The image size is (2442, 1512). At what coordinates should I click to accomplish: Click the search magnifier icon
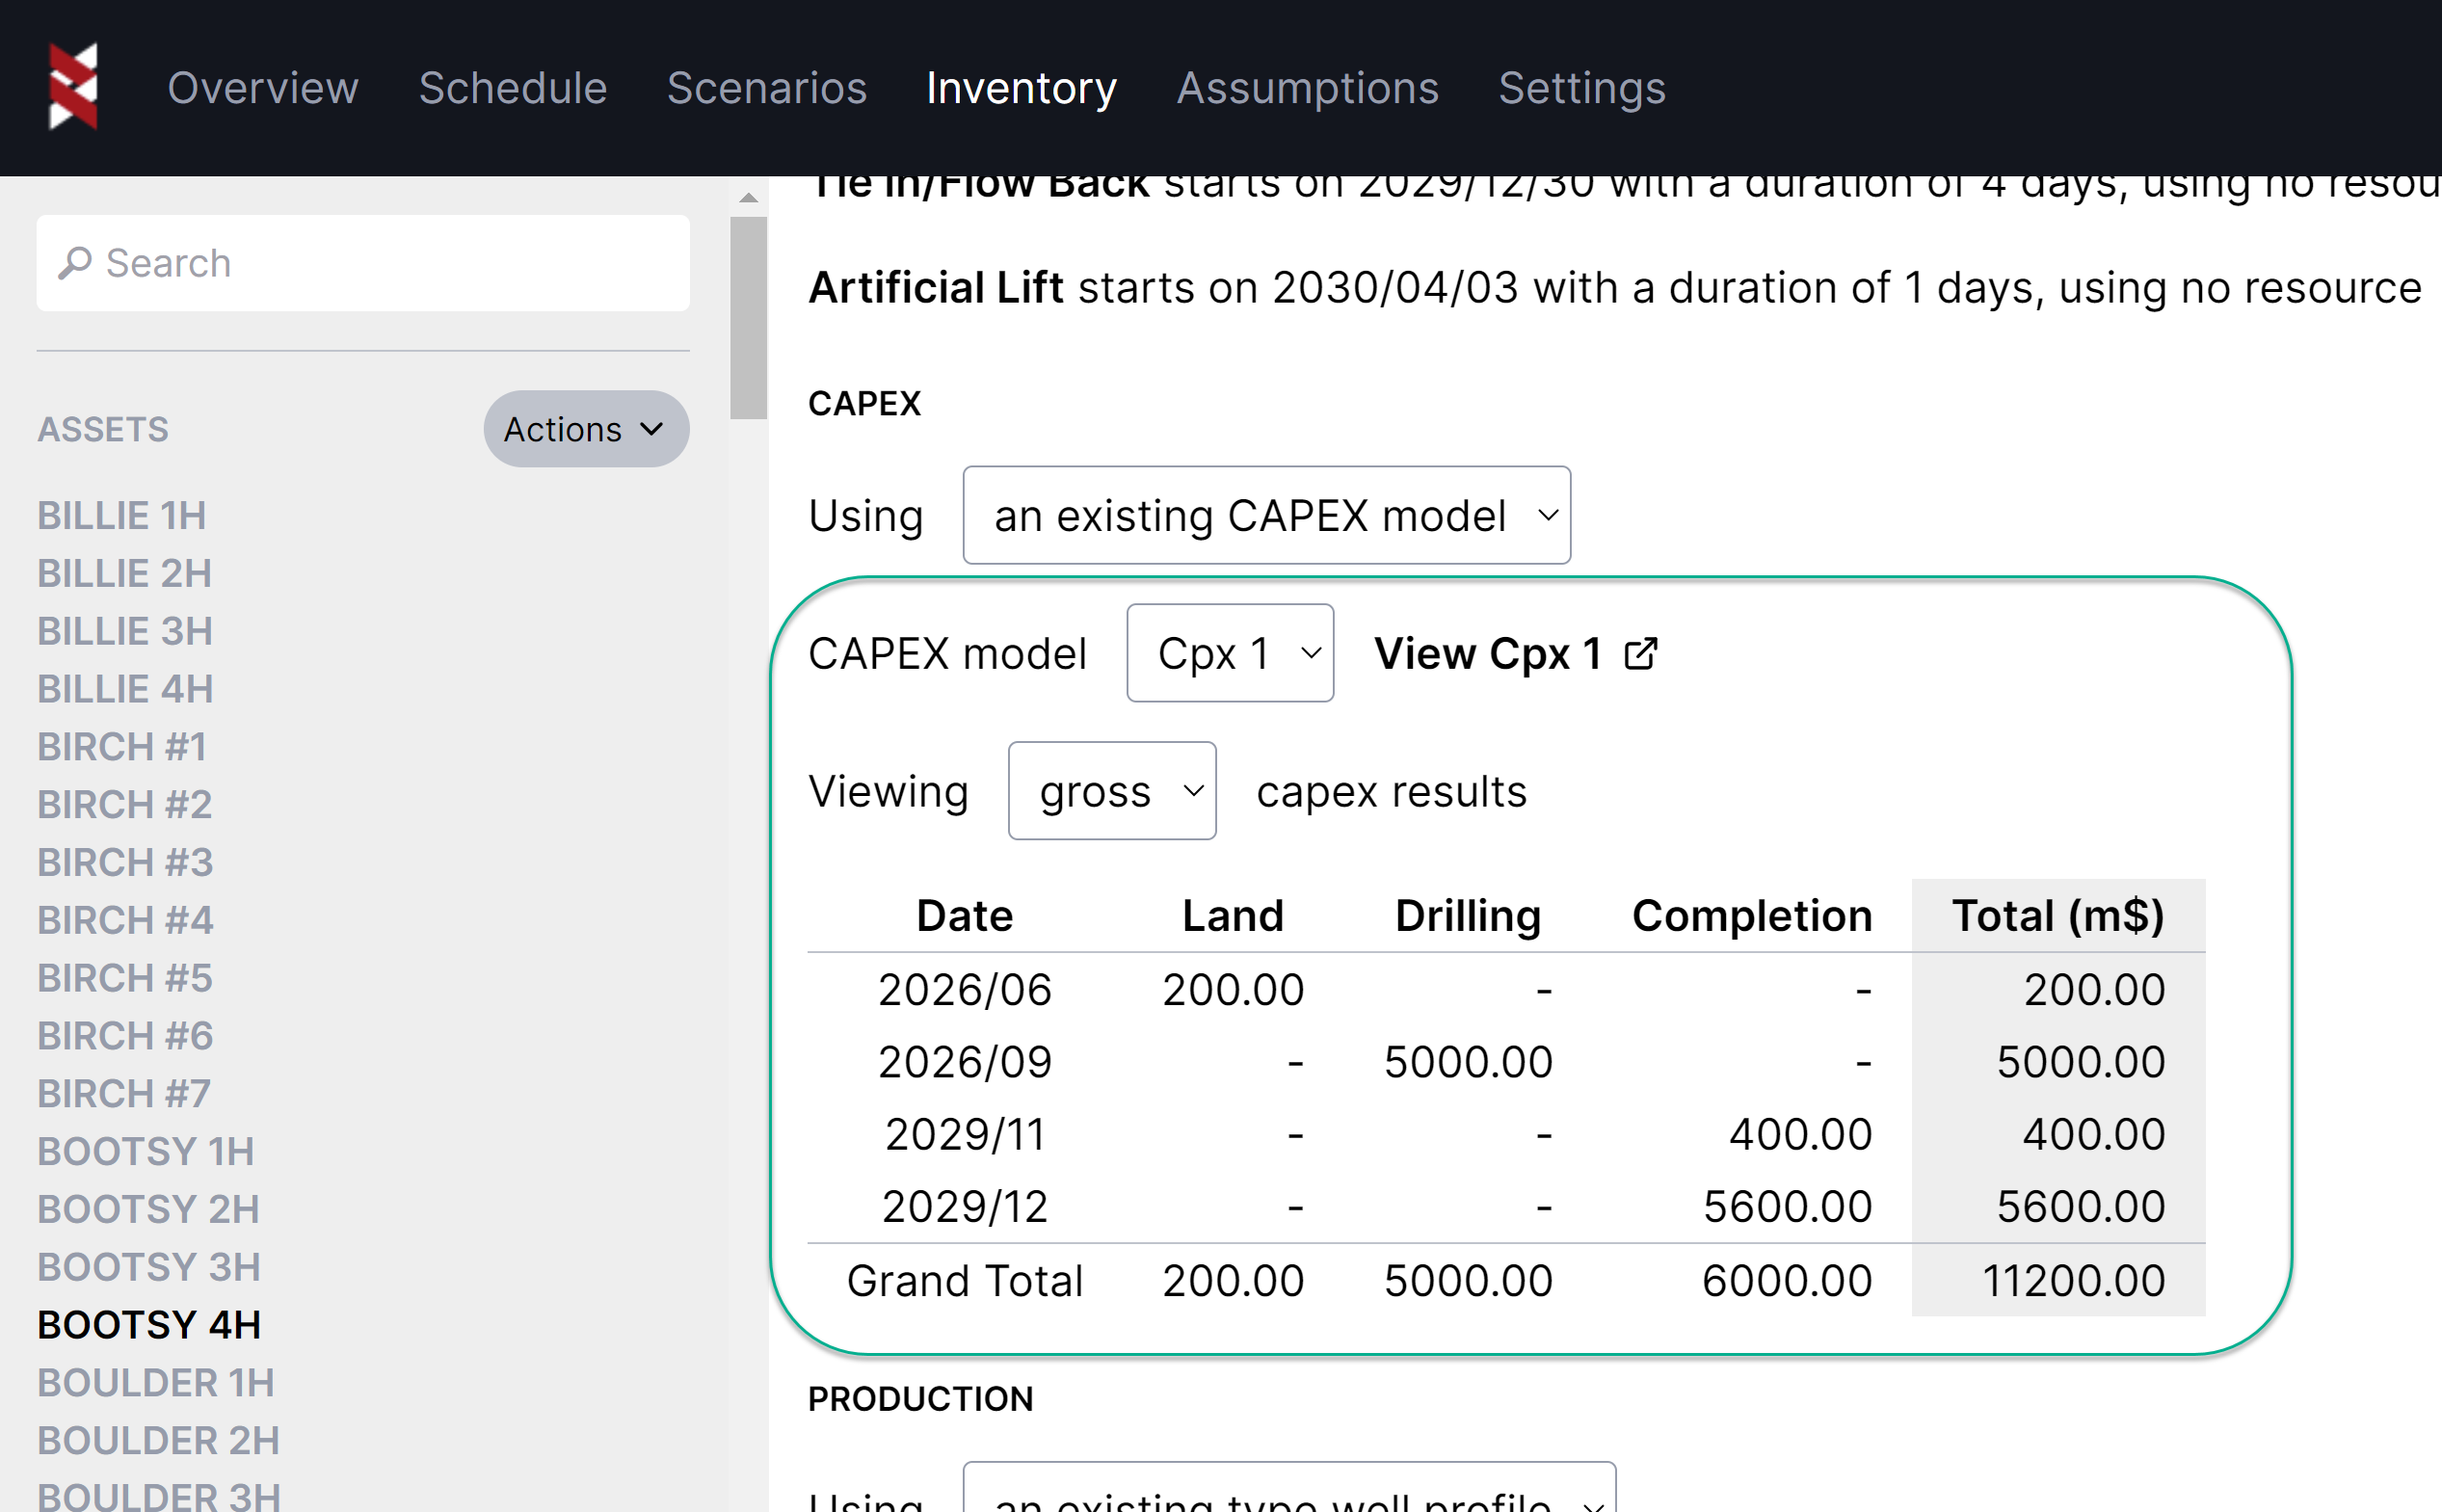(x=75, y=263)
